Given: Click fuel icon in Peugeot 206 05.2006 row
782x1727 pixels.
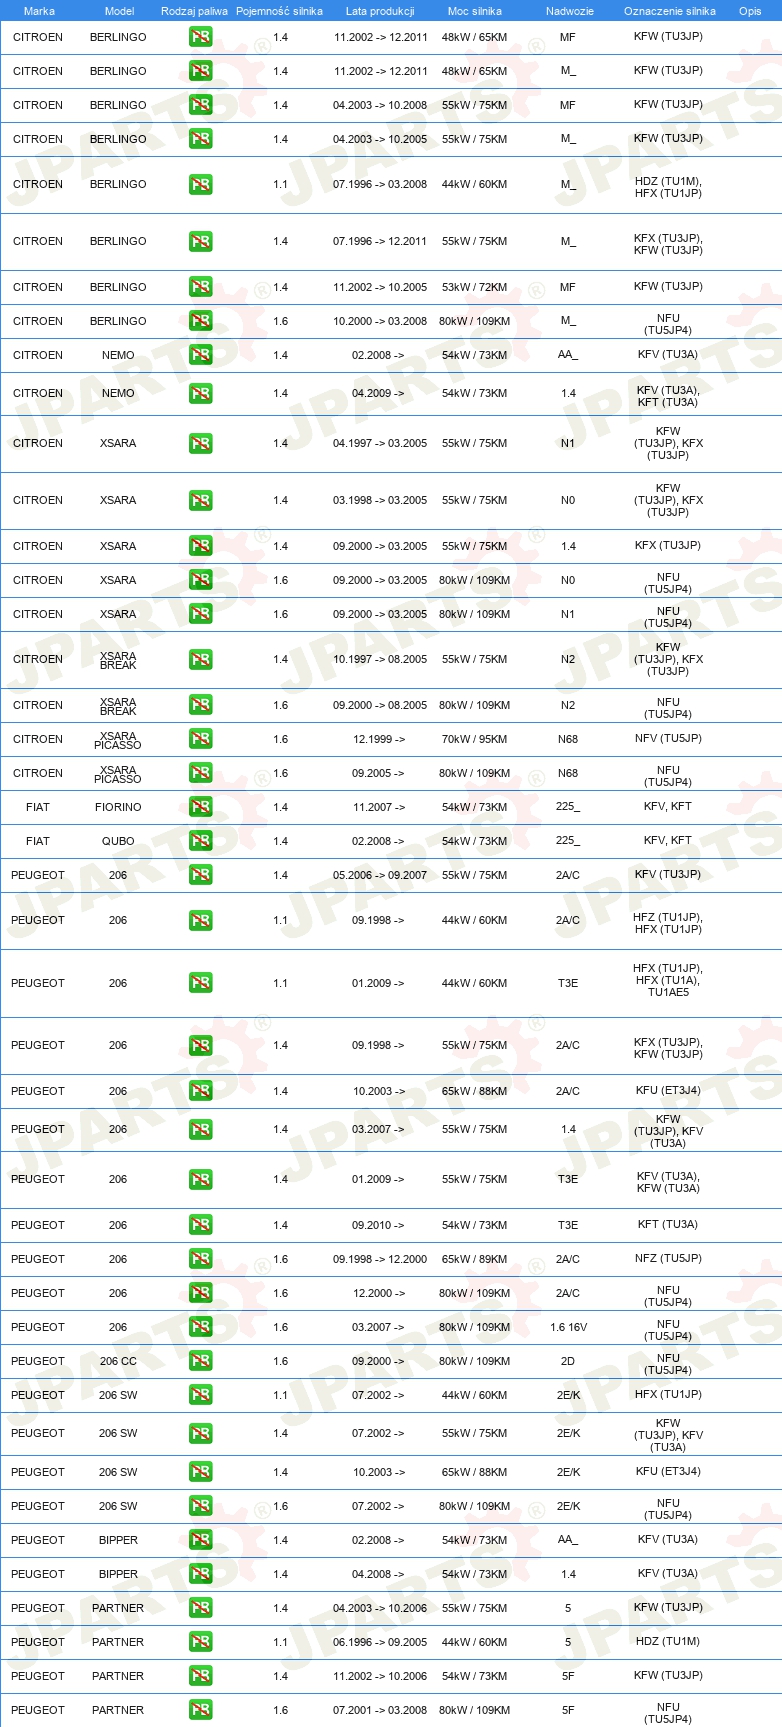Looking at the screenshot, I should click(200, 875).
